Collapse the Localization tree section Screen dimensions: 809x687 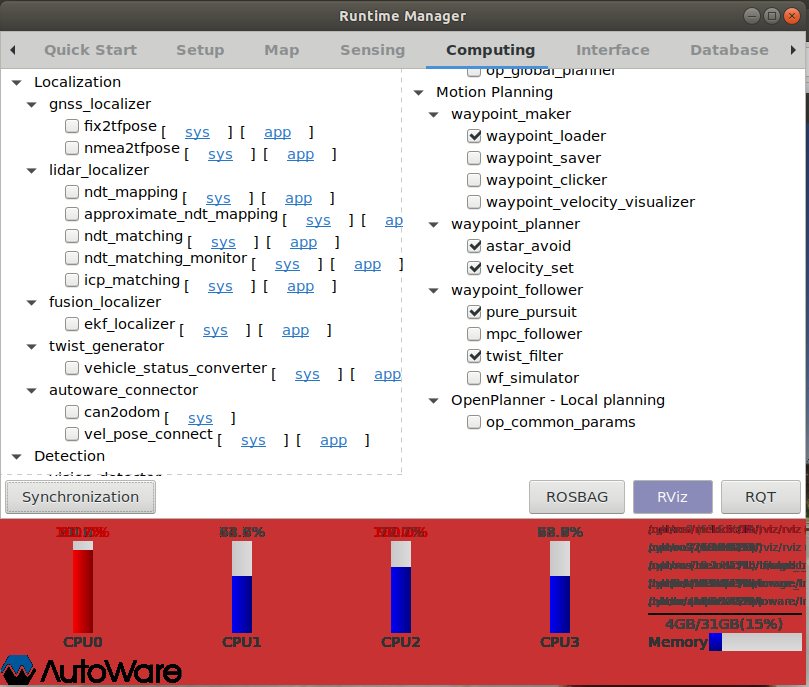click(16, 81)
